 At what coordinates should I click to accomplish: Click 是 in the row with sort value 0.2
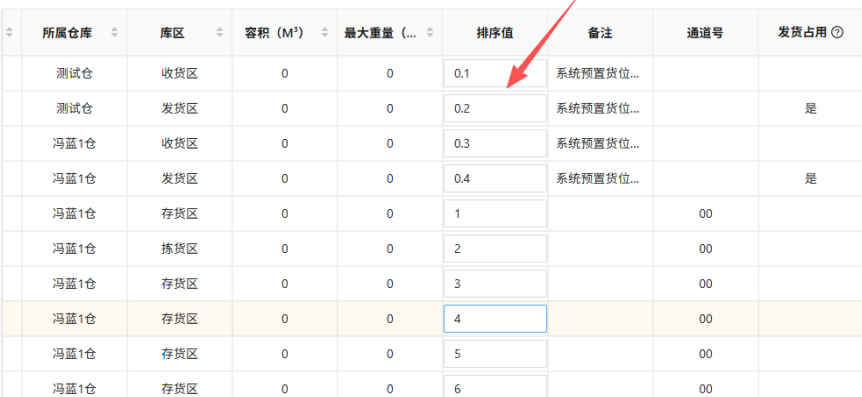pyautogui.click(x=810, y=108)
